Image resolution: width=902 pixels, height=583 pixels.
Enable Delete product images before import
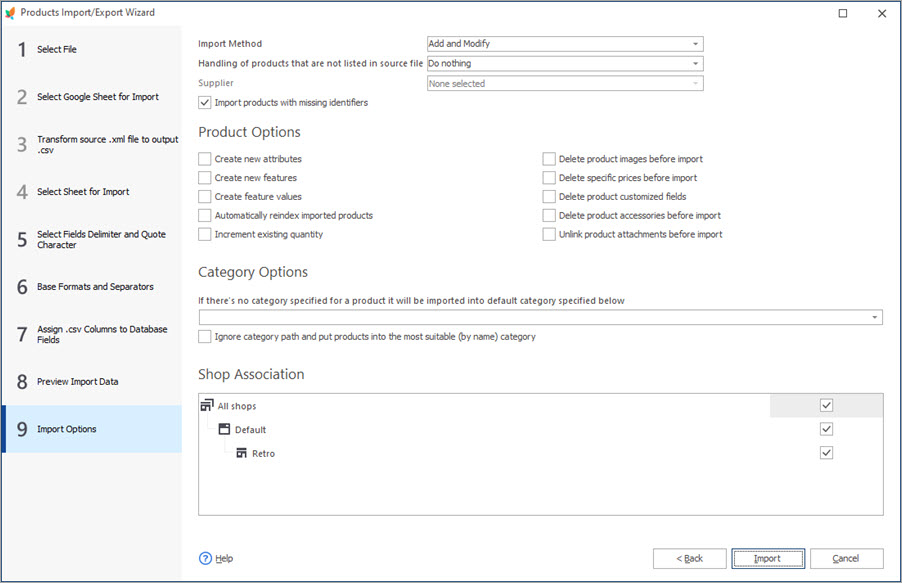click(x=549, y=159)
